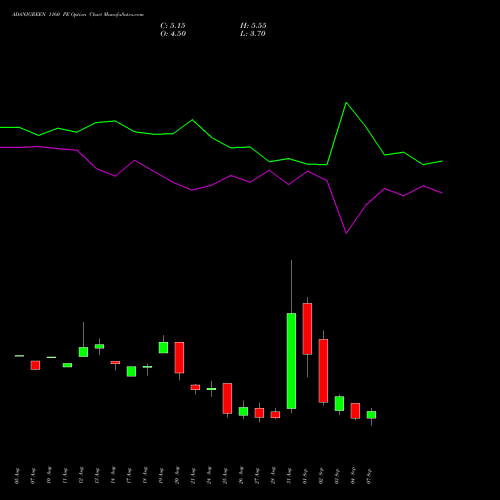Select the red 02 Sep candlestick
Screen dimensions: 500x500
(323, 371)
